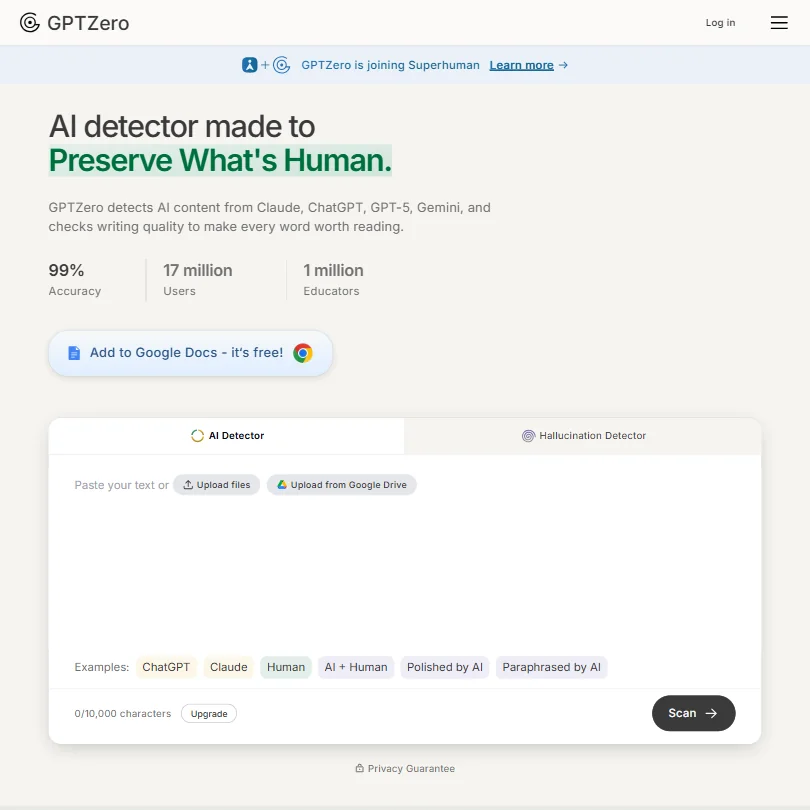Click Upload from Google Drive button
Screen dimensions: 810x810
[341, 485]
